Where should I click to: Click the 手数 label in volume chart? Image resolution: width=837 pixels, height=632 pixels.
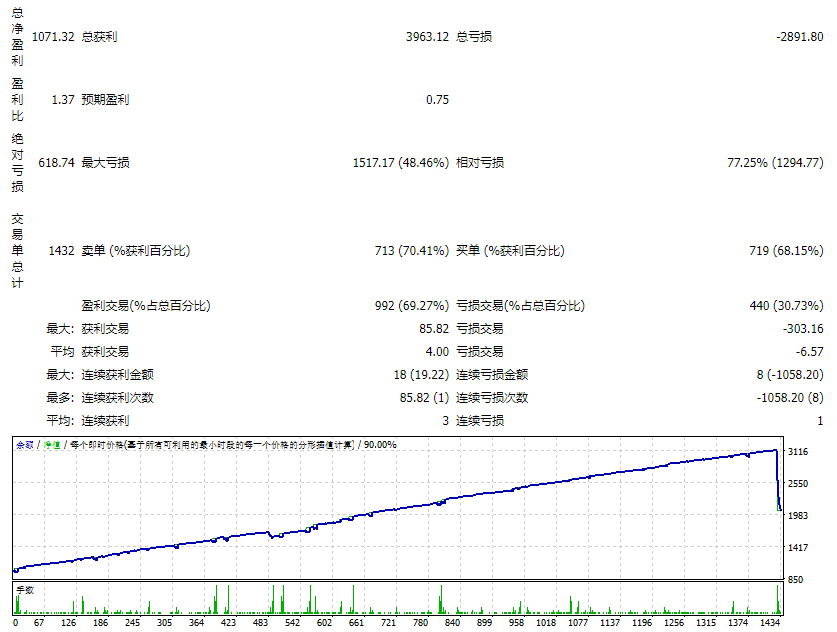25,590
